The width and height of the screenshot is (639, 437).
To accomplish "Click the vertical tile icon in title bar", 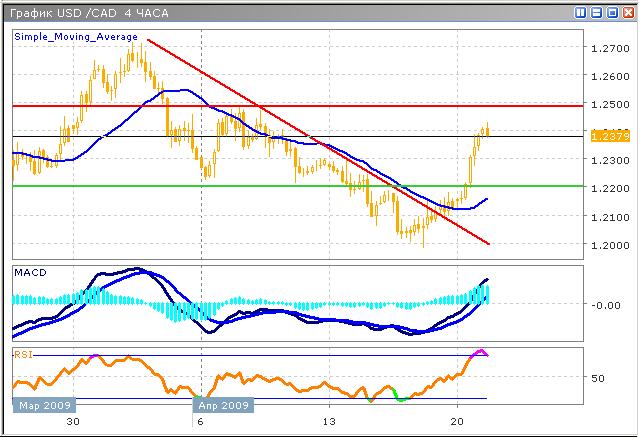I will pyautogui.click(x=580, y=13).
